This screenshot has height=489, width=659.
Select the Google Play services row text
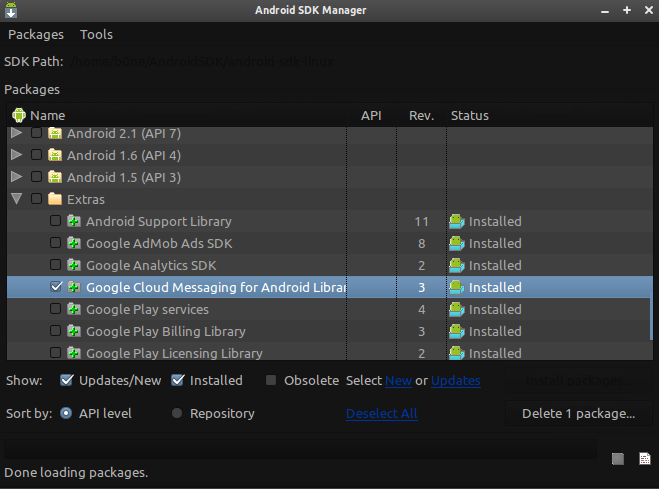pos(148,309)
